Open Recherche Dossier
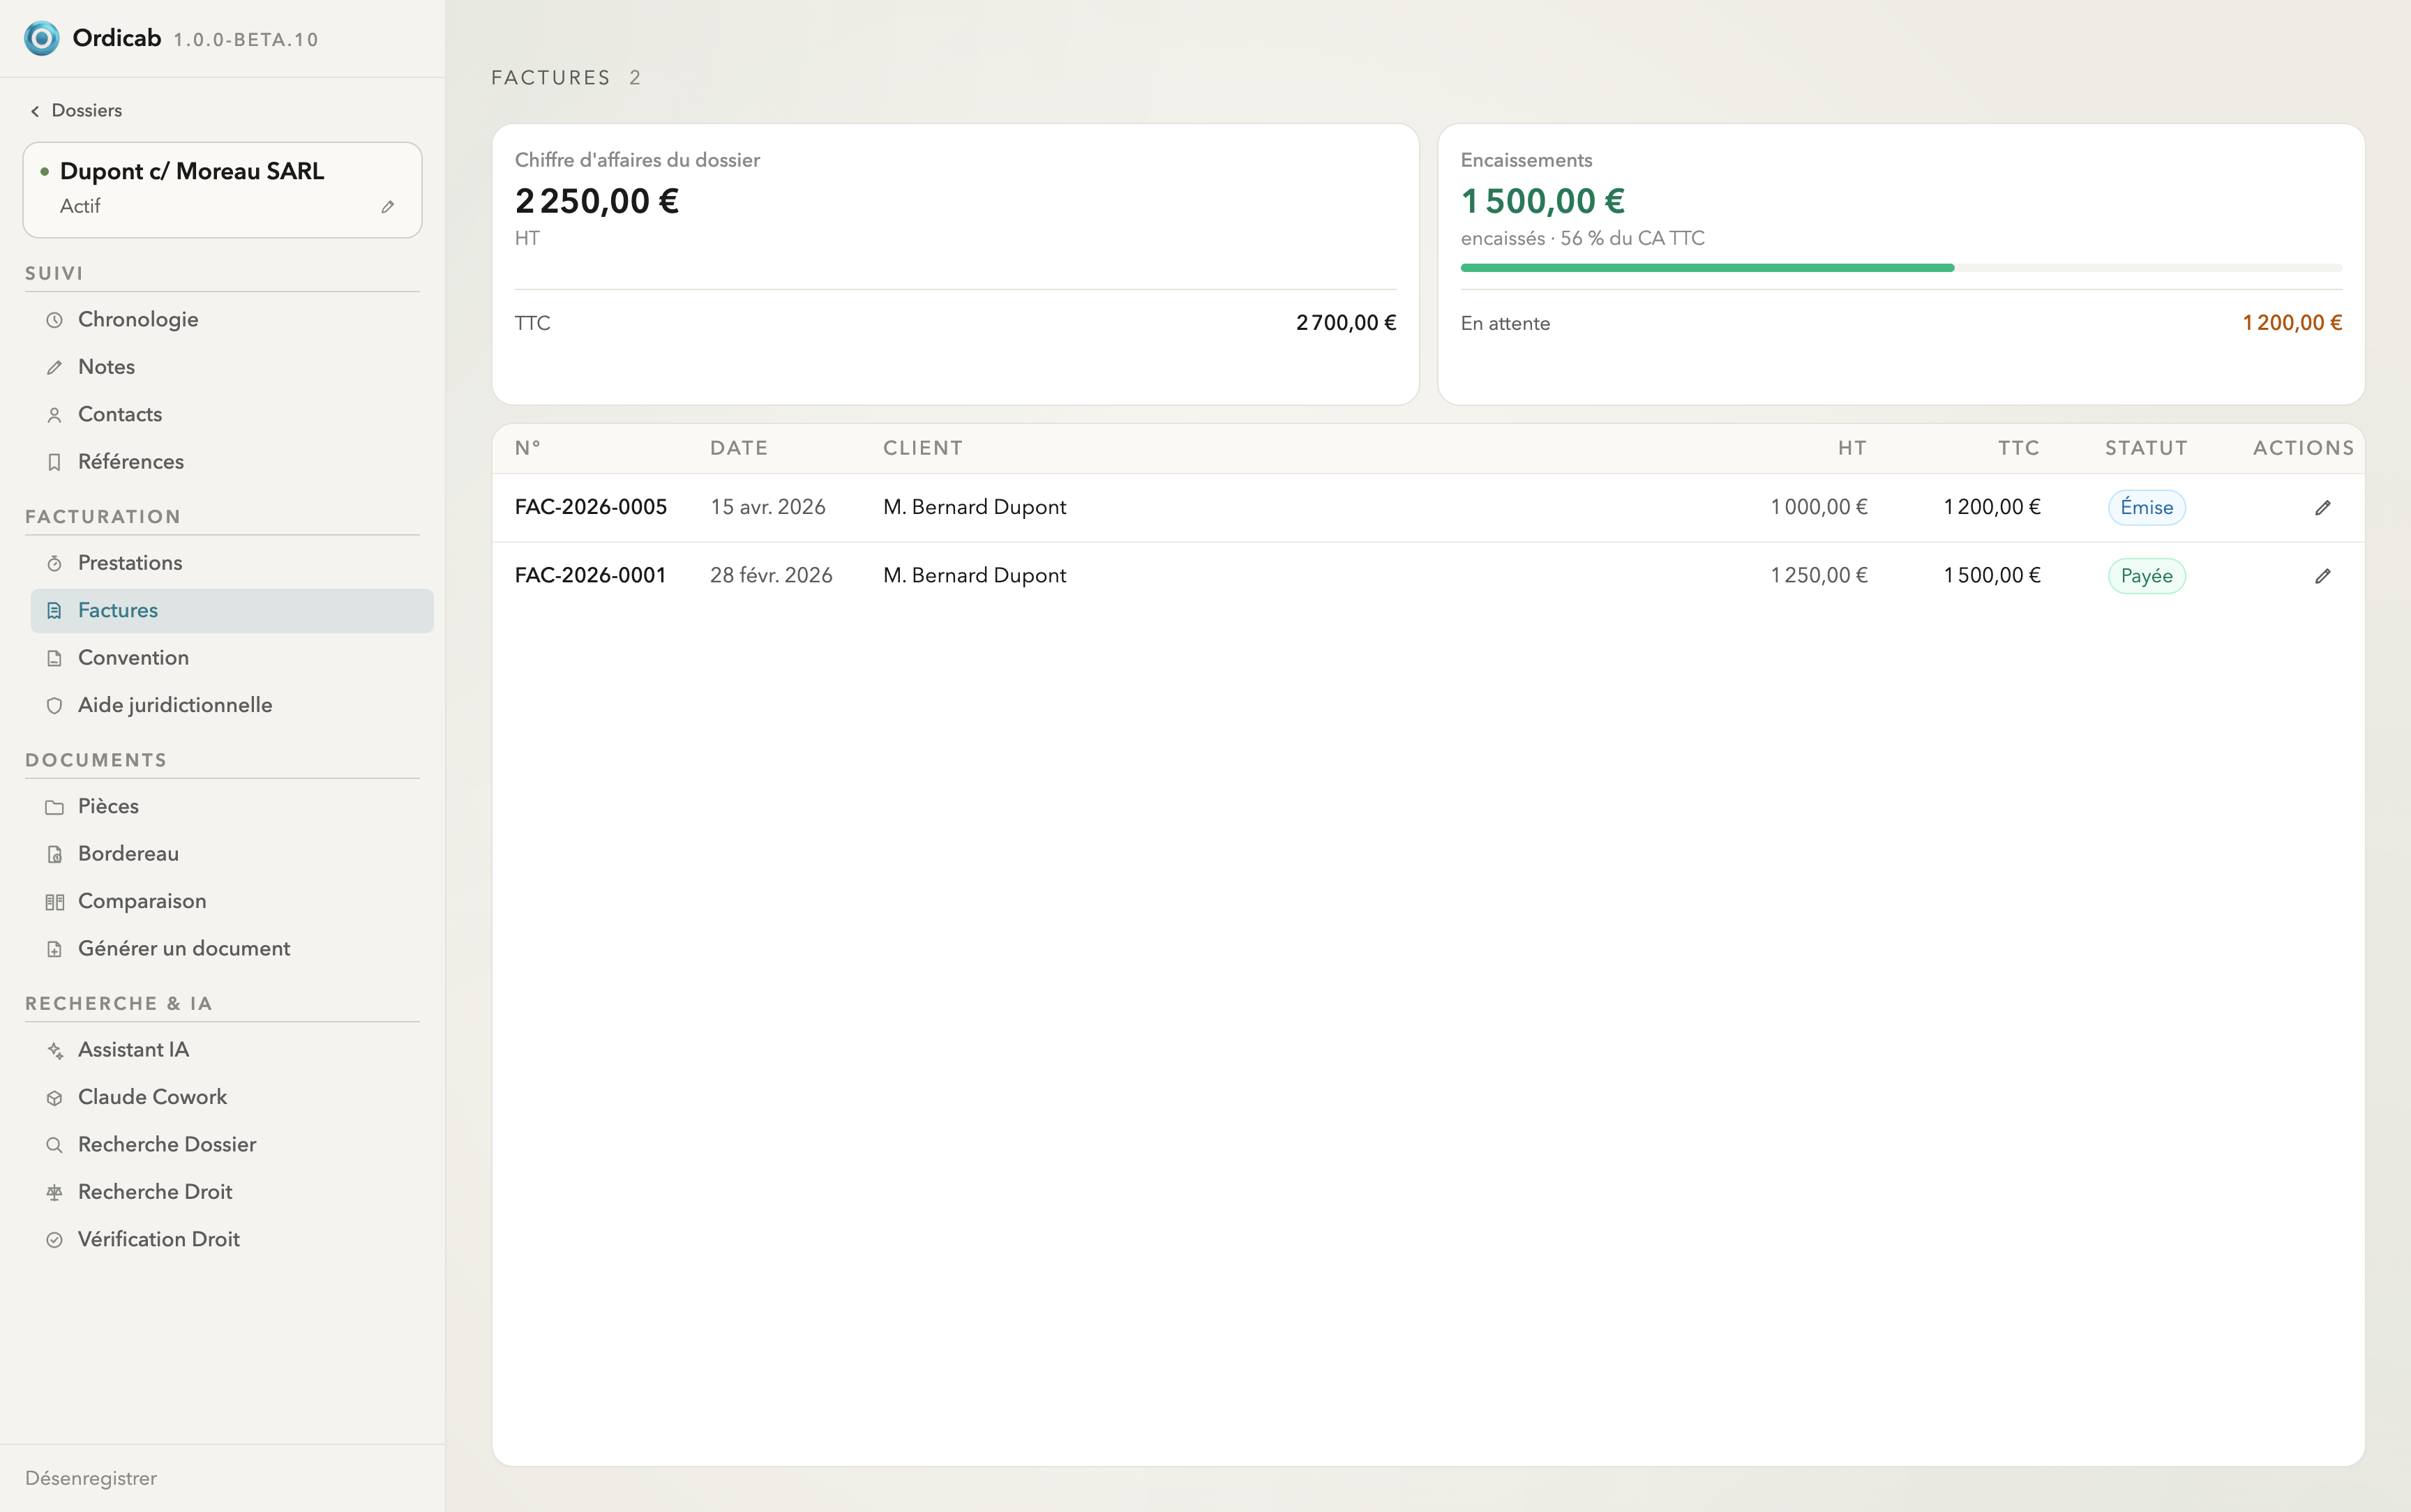2411x1512 pixels. coord(232,1145)
